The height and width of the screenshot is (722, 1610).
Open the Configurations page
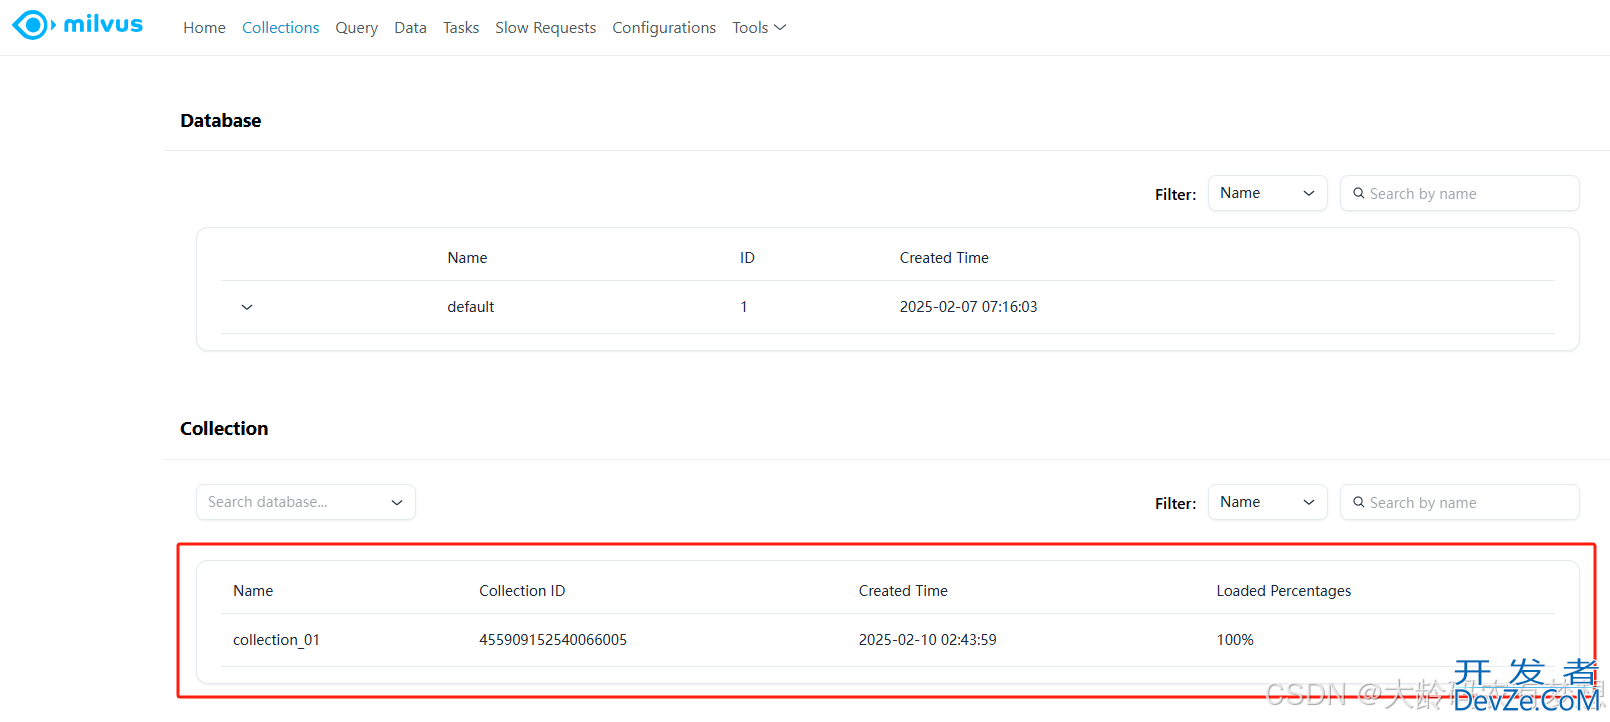point(664,28)
